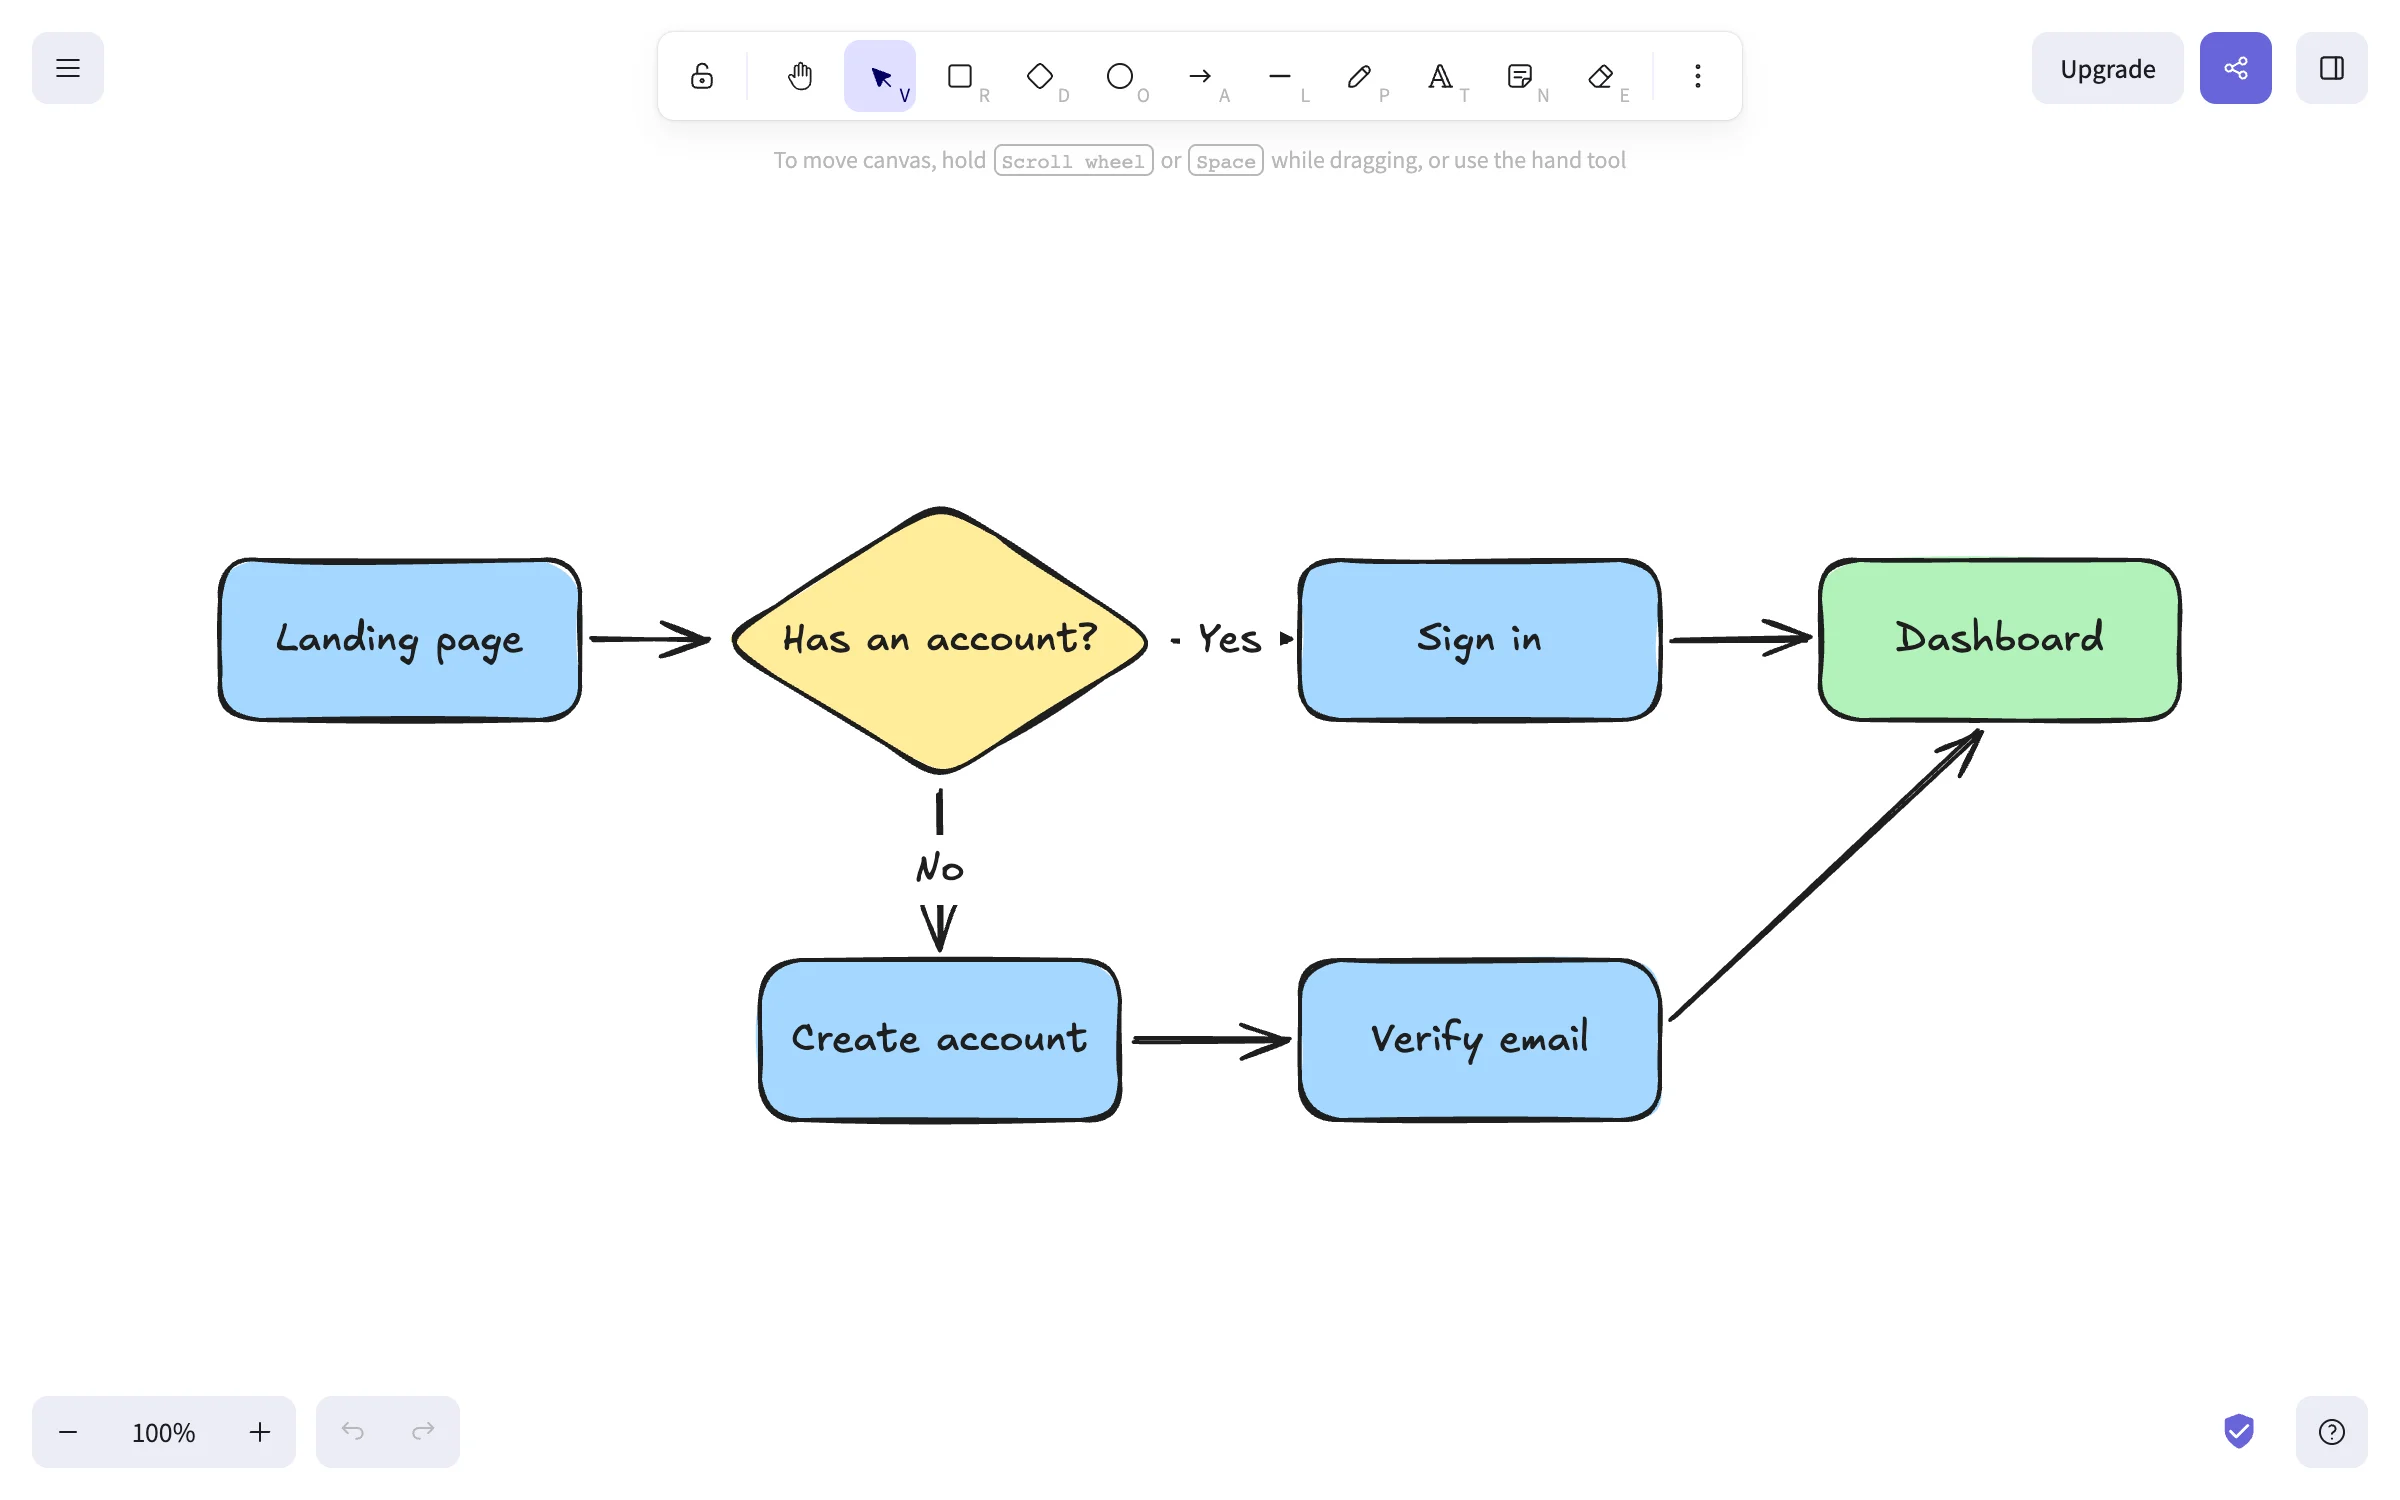Choose the Diamond shape tool
This screenshot has width=2400, height=1500.
coord(1040,76)
